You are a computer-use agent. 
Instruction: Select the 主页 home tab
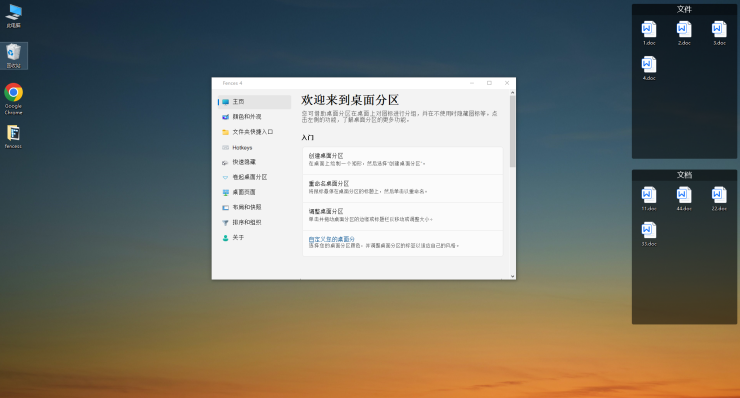[254, 102]
